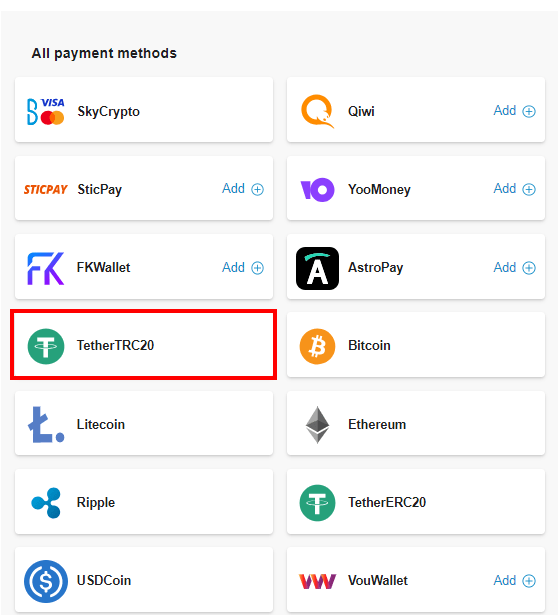The image size is (558, 615).
Task: Add VouWallet via the Add link
Action: click(x=505, y=580)
